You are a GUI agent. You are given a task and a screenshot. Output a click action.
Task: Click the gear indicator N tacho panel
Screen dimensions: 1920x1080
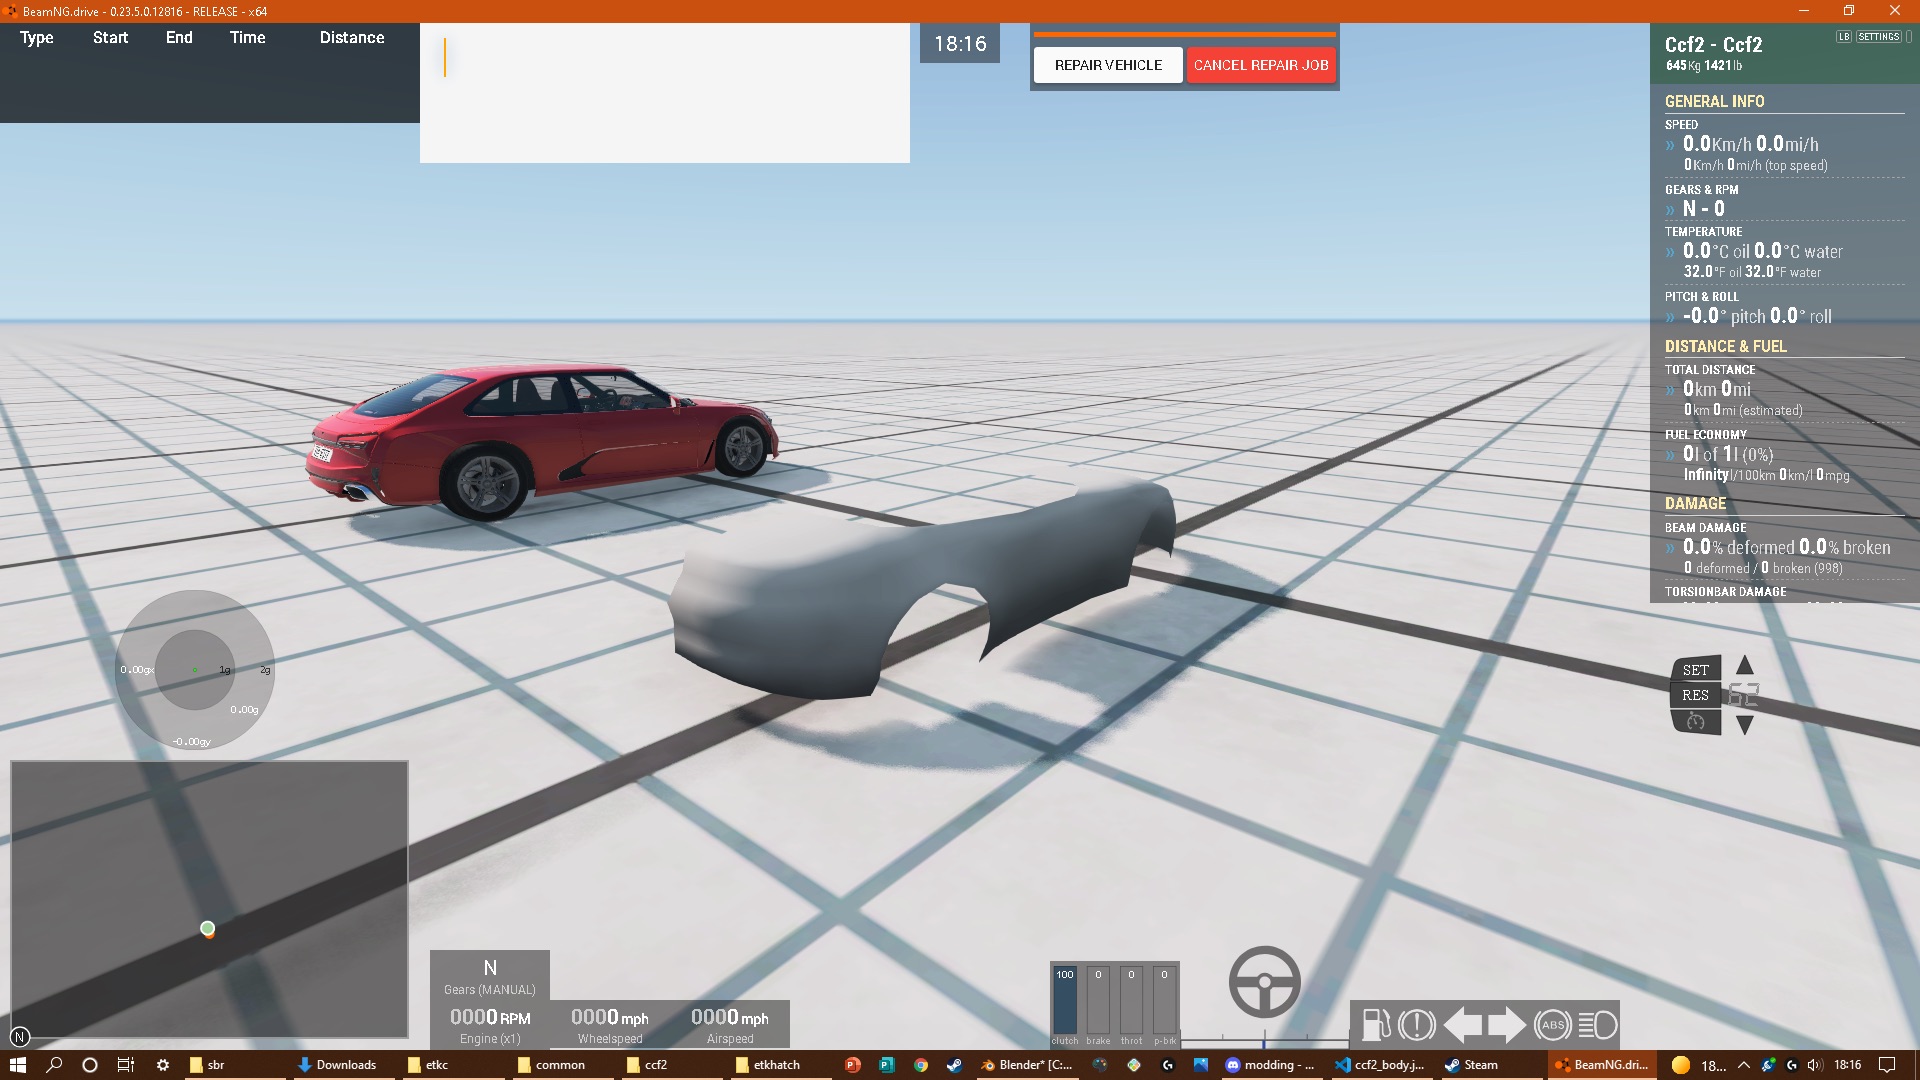pos(490,975)
